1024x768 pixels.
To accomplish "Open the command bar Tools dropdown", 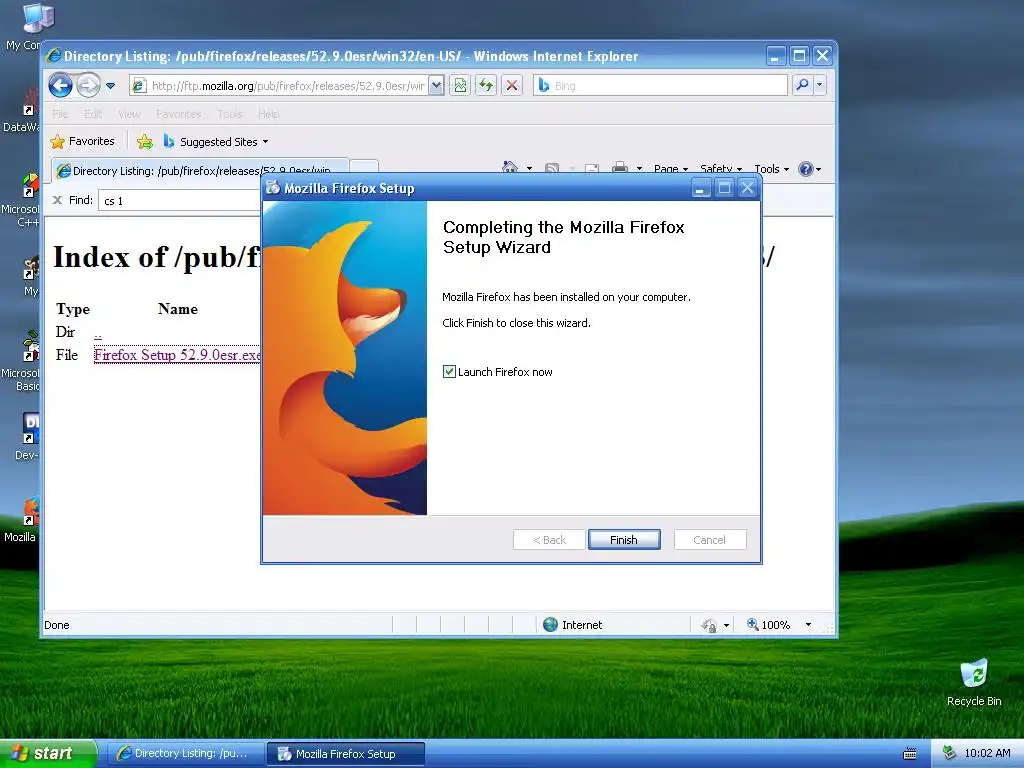I will (x=772, y=169).
